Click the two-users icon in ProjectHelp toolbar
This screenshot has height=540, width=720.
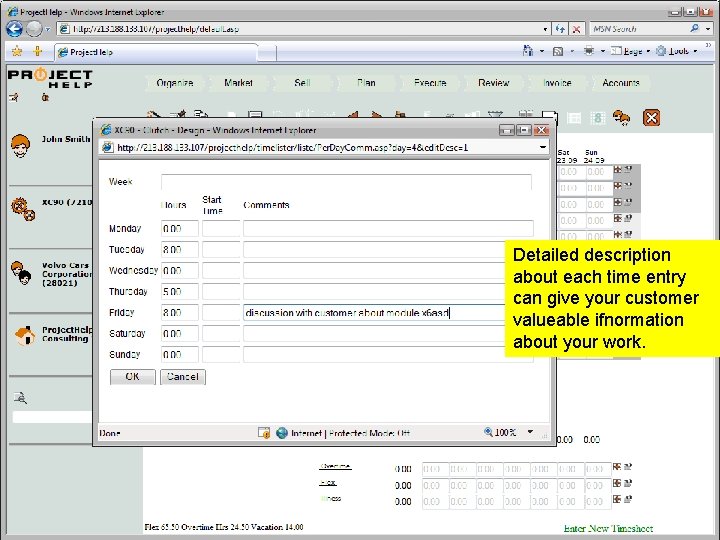[x=622, y=118]
